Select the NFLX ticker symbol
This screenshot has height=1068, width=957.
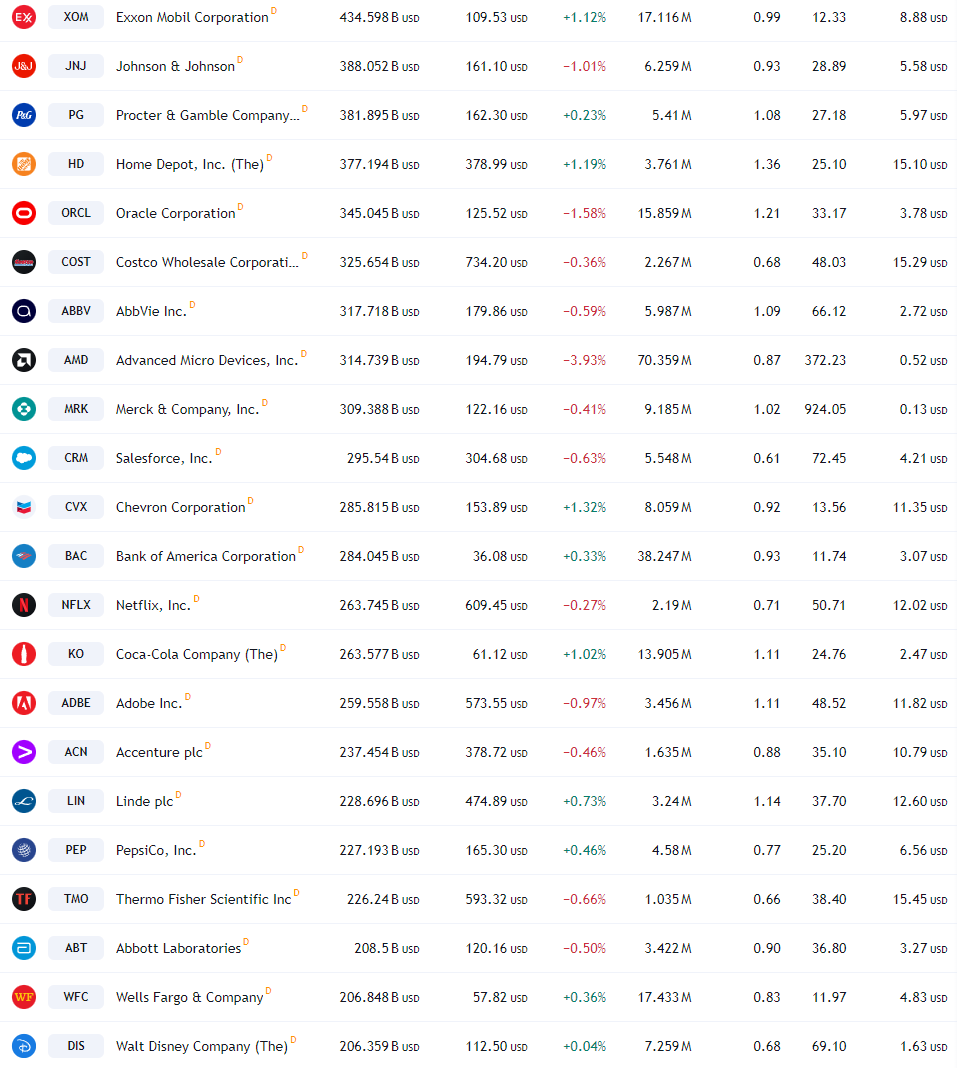tap(76, 605)
